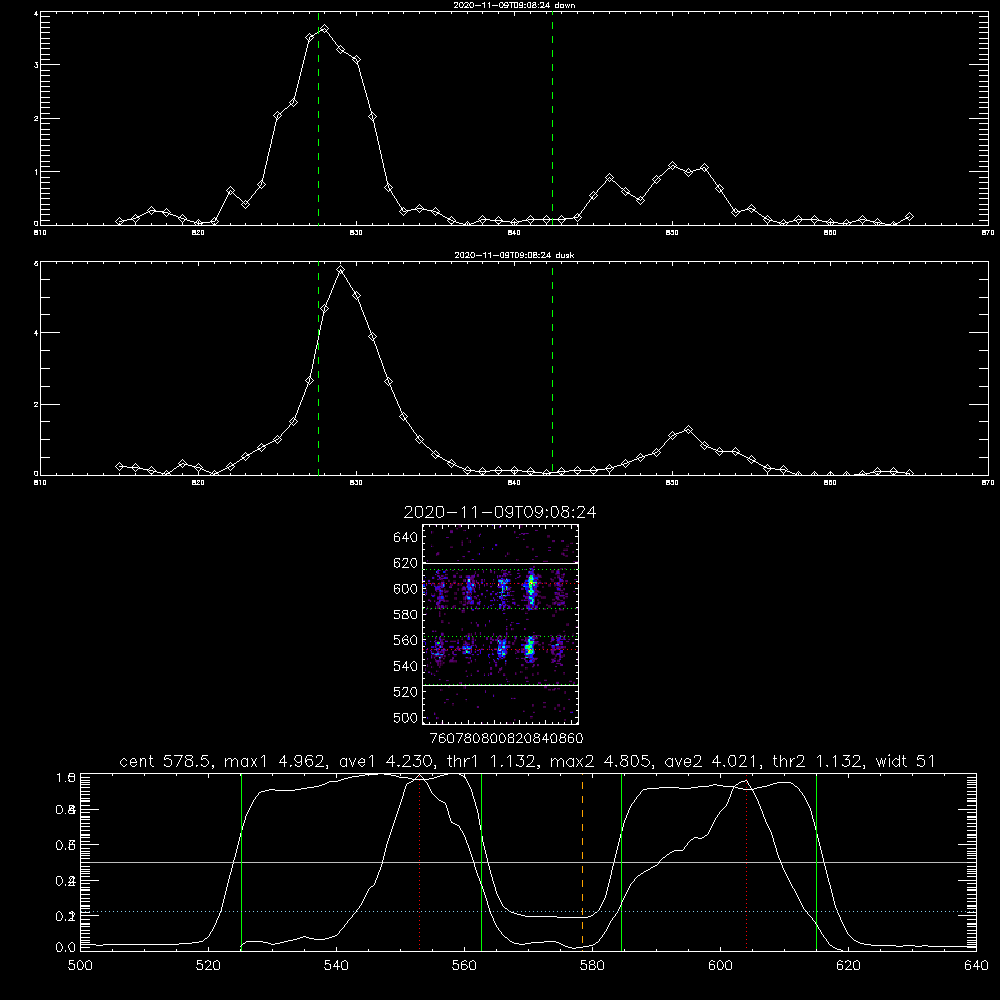Click the solid white horizontal line in bottom plot
Screen dimensions: 1000x1000
pyautogui.click(x=528, y=862)
